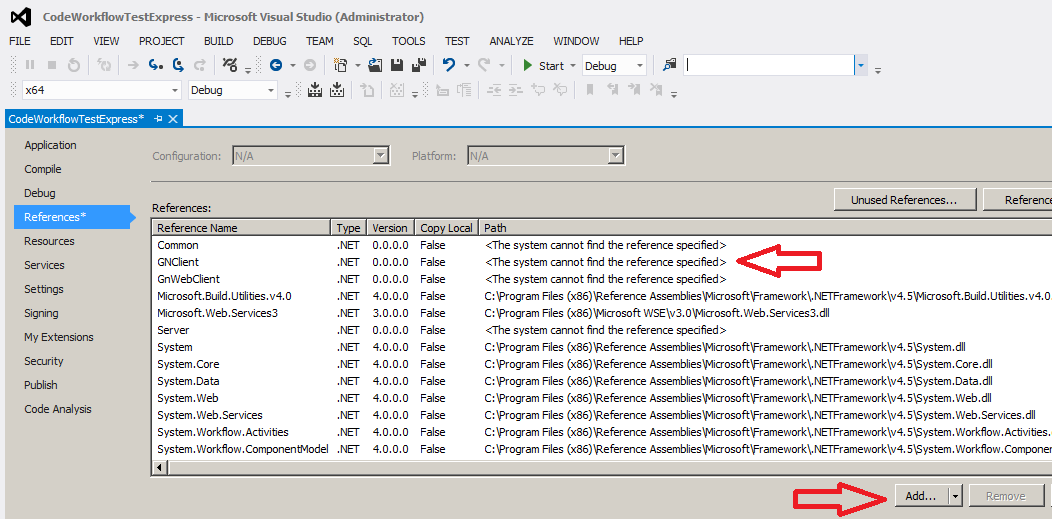
Task: Click the Save floppy disk icon
Action: tap(397, 65)
